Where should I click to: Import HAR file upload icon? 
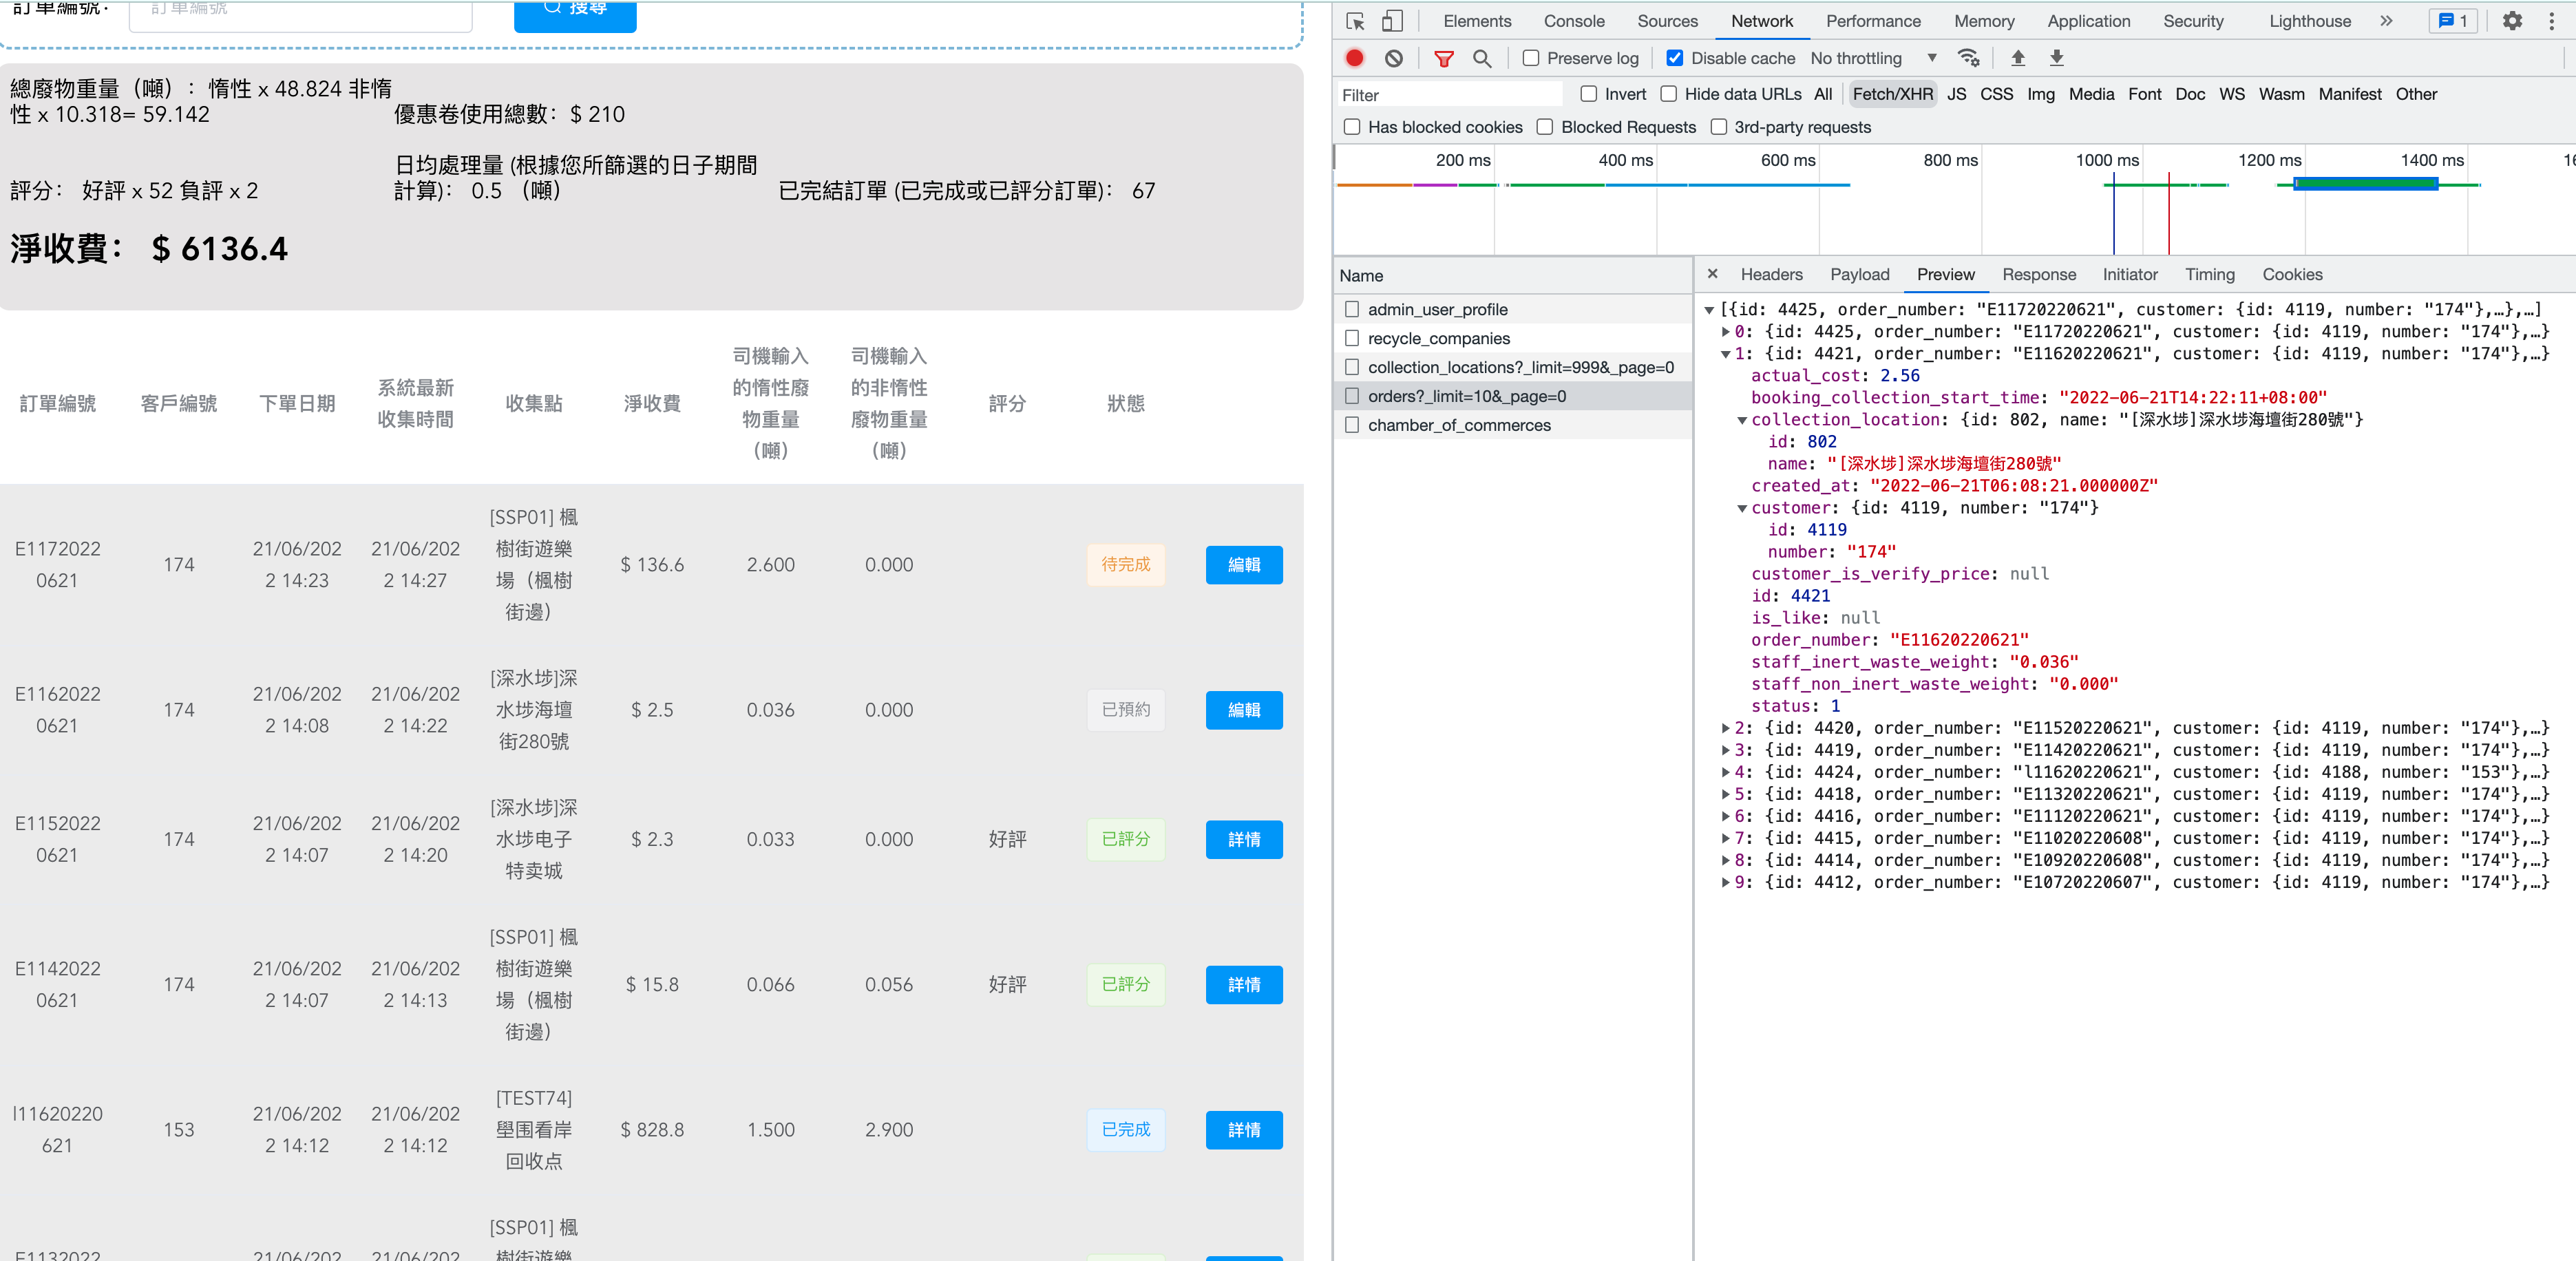point(2017,58)
